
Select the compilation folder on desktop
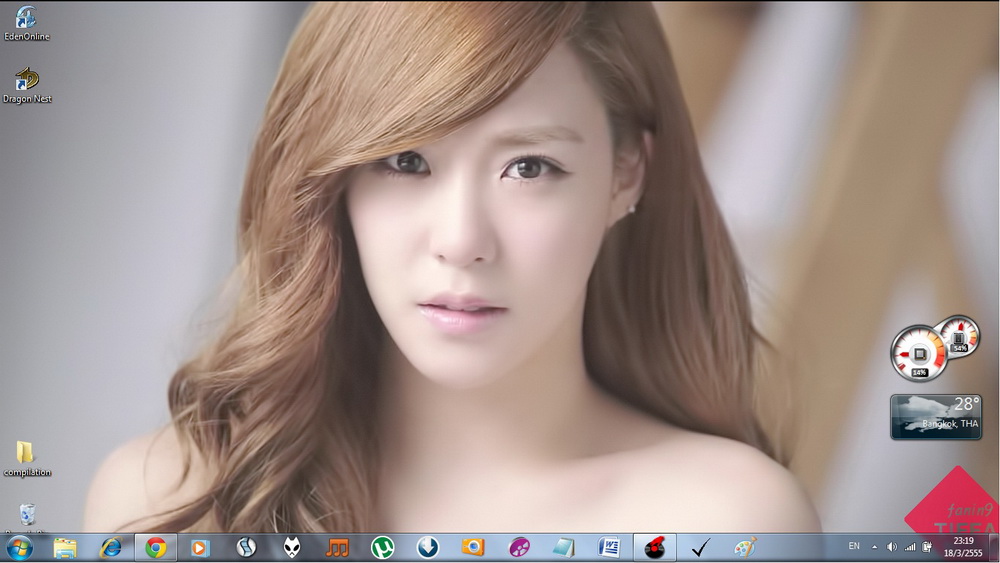(26, 458)
